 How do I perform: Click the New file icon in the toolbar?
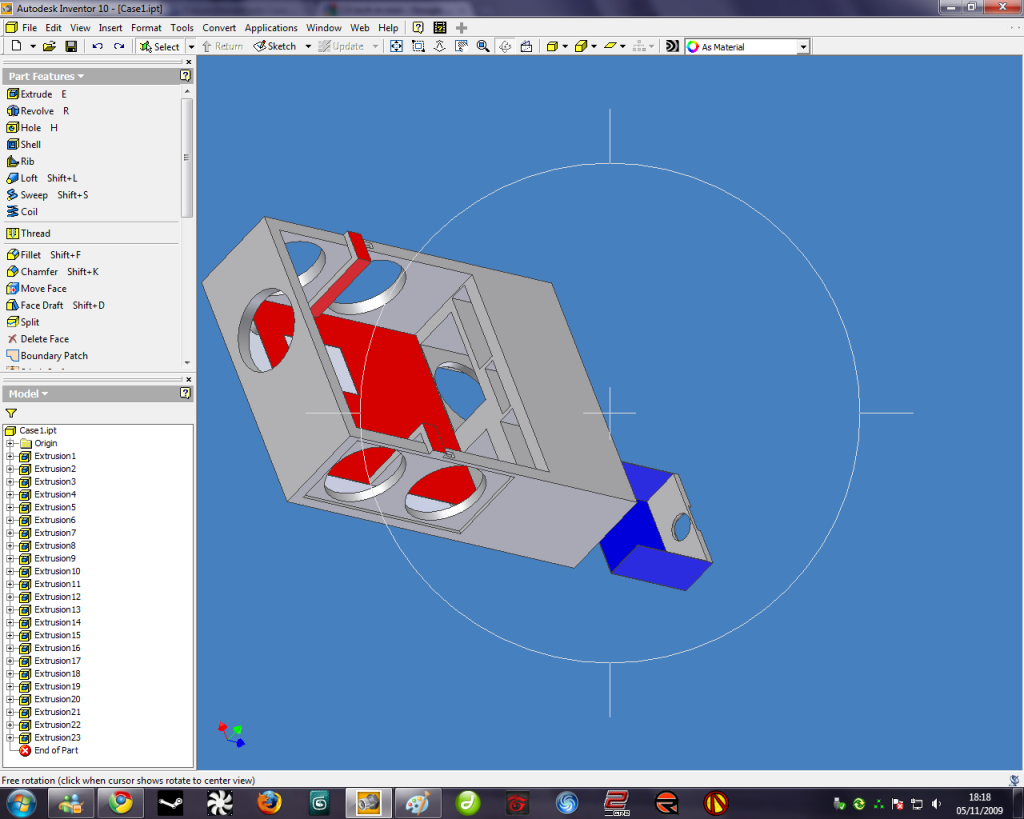pos(16,46)
